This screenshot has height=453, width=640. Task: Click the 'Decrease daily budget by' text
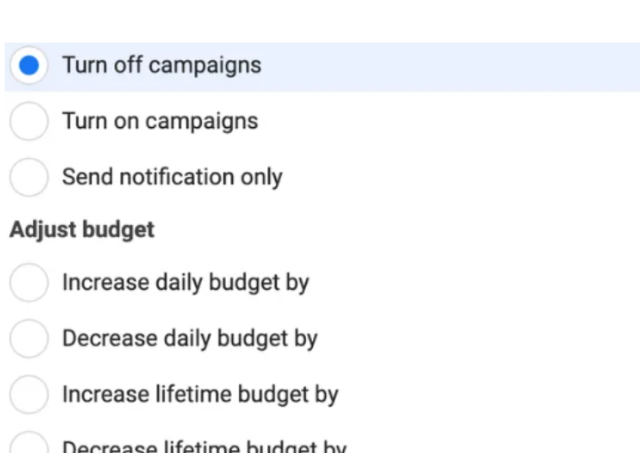(189, 339)
